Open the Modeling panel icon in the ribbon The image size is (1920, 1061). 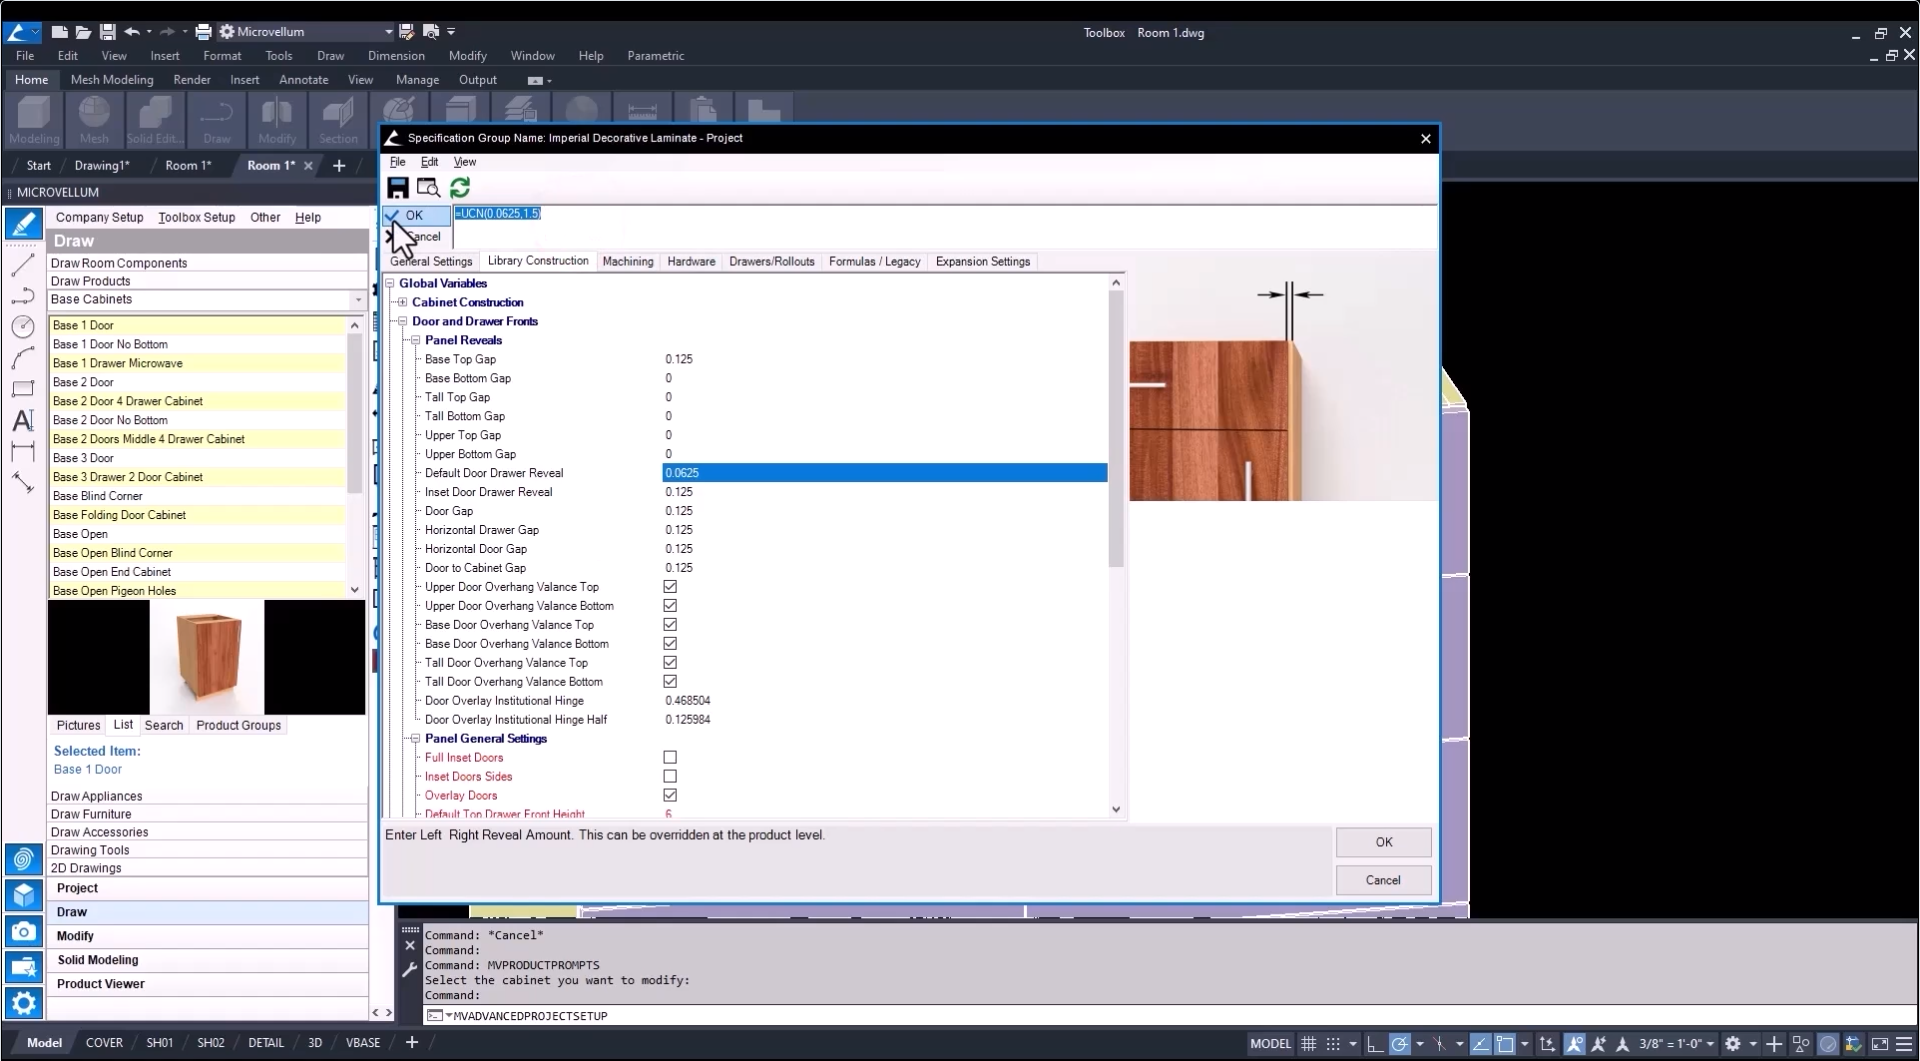tap(33, 118)
